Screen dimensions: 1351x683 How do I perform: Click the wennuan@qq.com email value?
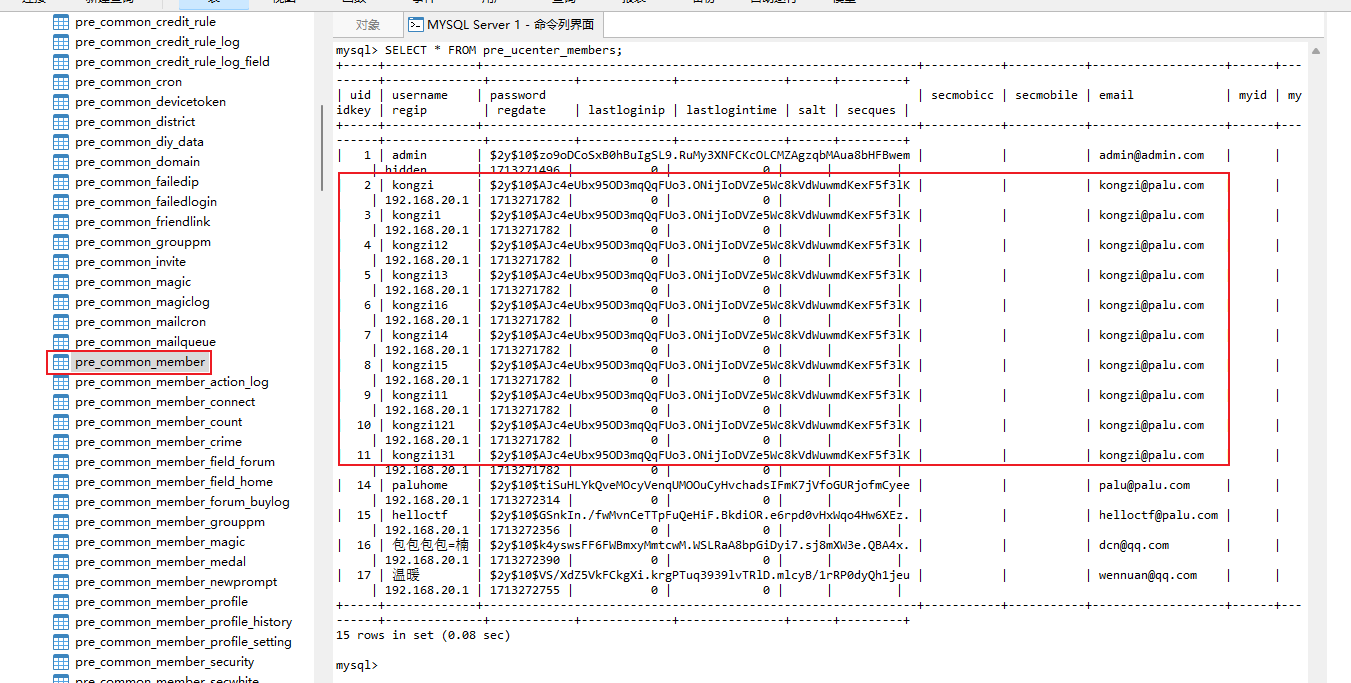1148,575
